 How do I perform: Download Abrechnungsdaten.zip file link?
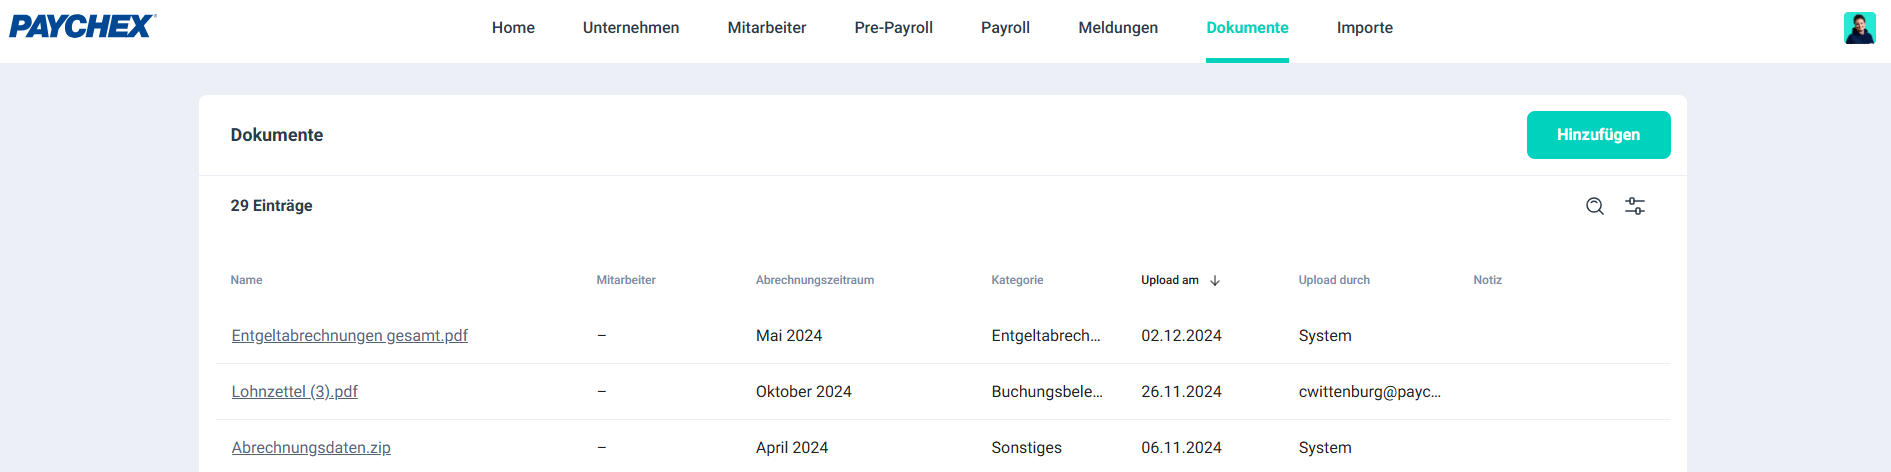[x=311, y=448]
